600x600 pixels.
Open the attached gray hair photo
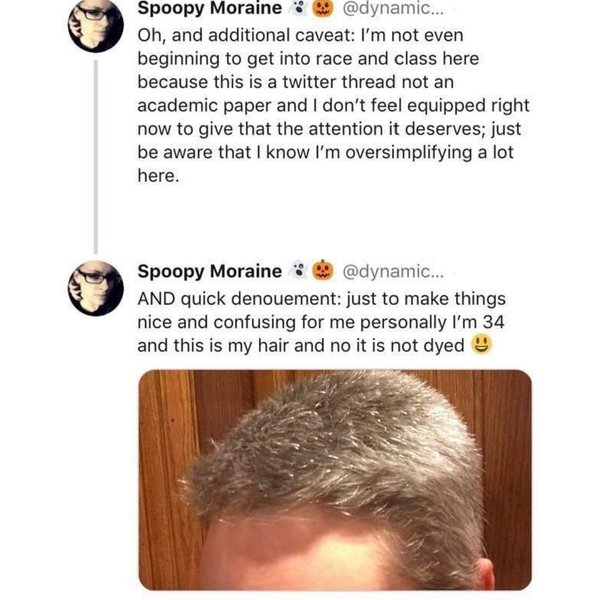[335, 479]
